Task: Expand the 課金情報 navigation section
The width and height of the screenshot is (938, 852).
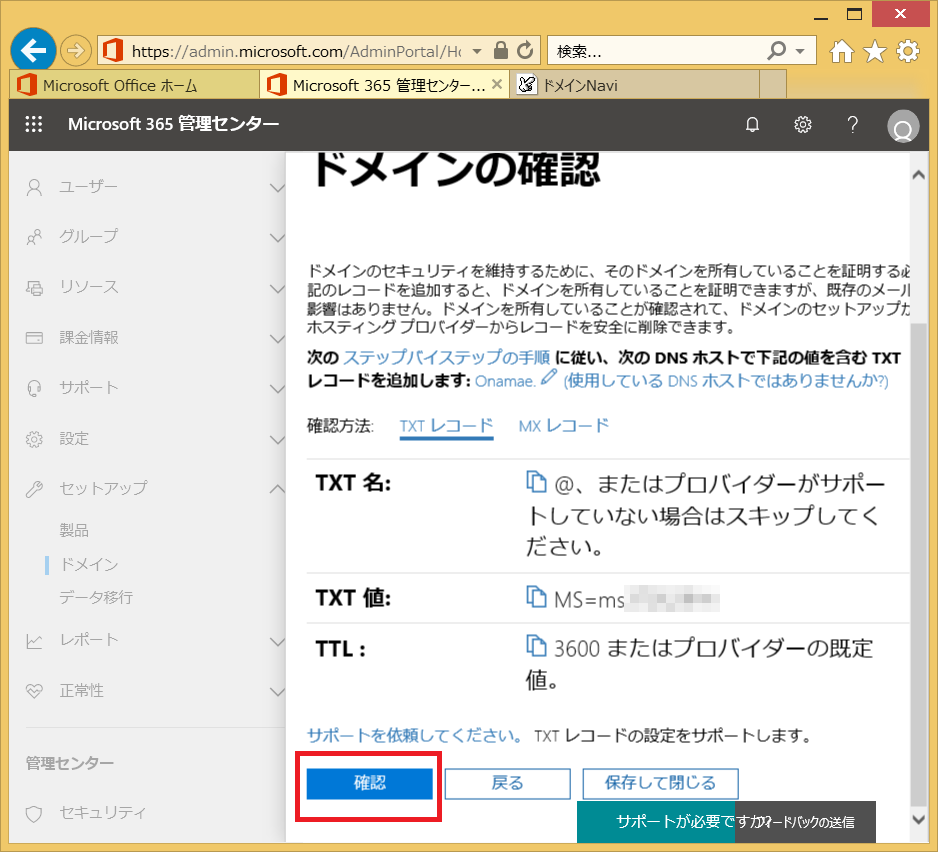Action: pyautogui.click(x=276, y=338)
